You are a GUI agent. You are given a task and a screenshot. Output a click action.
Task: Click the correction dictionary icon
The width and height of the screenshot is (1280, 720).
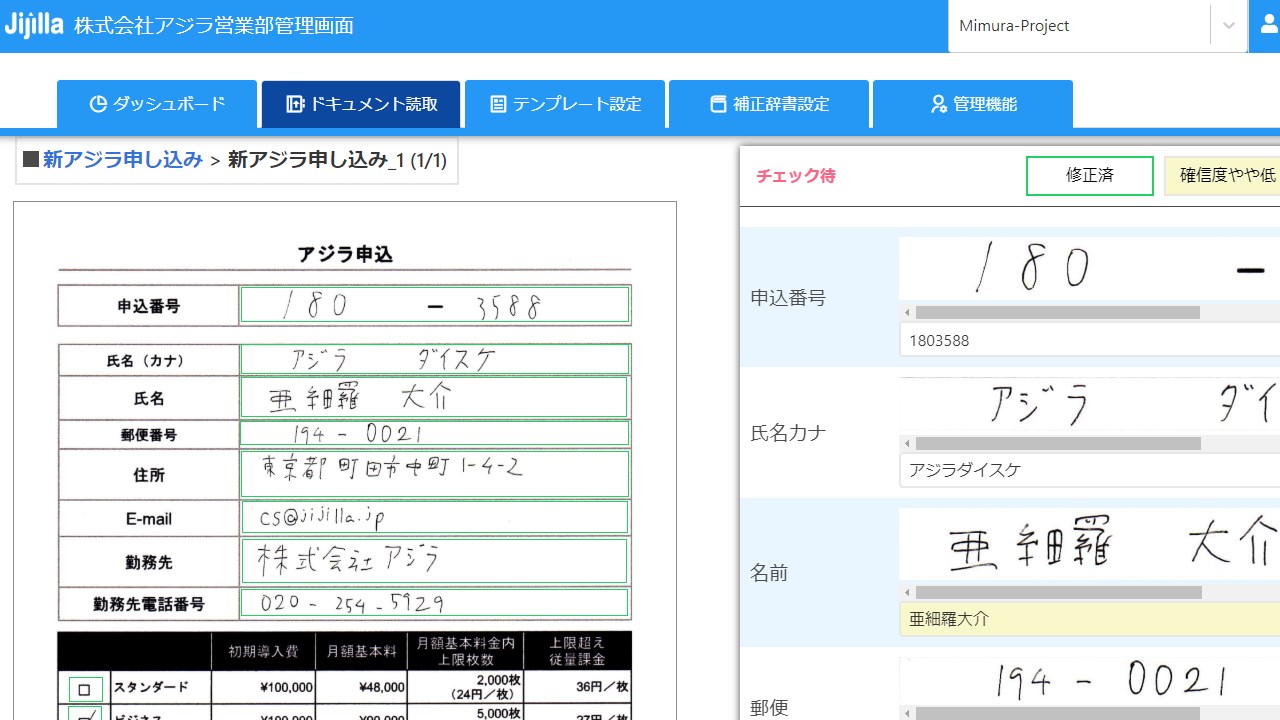[x=718, y=104]
